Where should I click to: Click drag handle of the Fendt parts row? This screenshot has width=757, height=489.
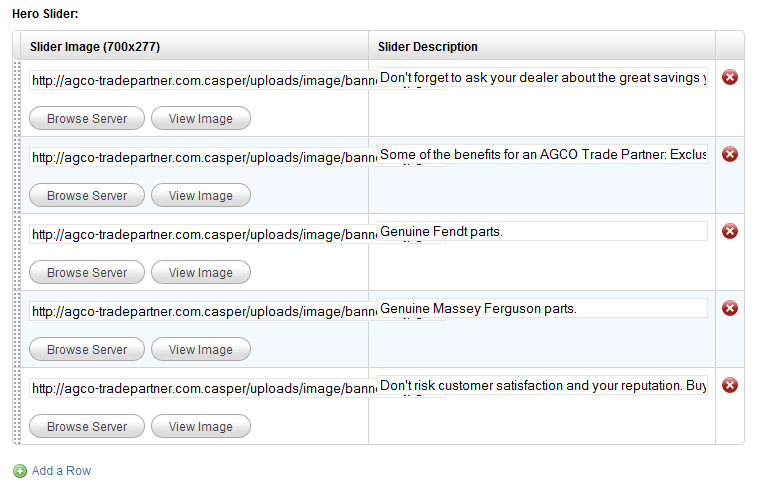click(17, 252)
